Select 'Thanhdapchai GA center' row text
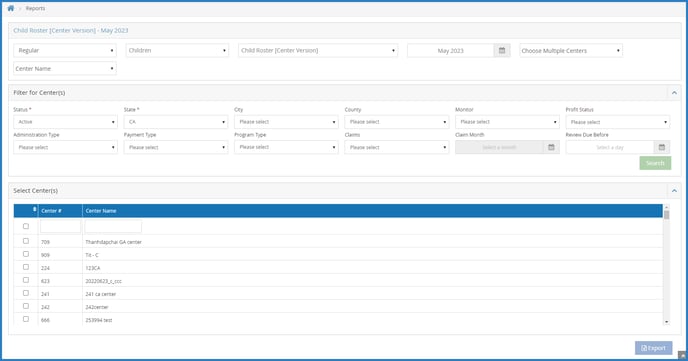Screen dimensions: 688x361 [113, 242]
